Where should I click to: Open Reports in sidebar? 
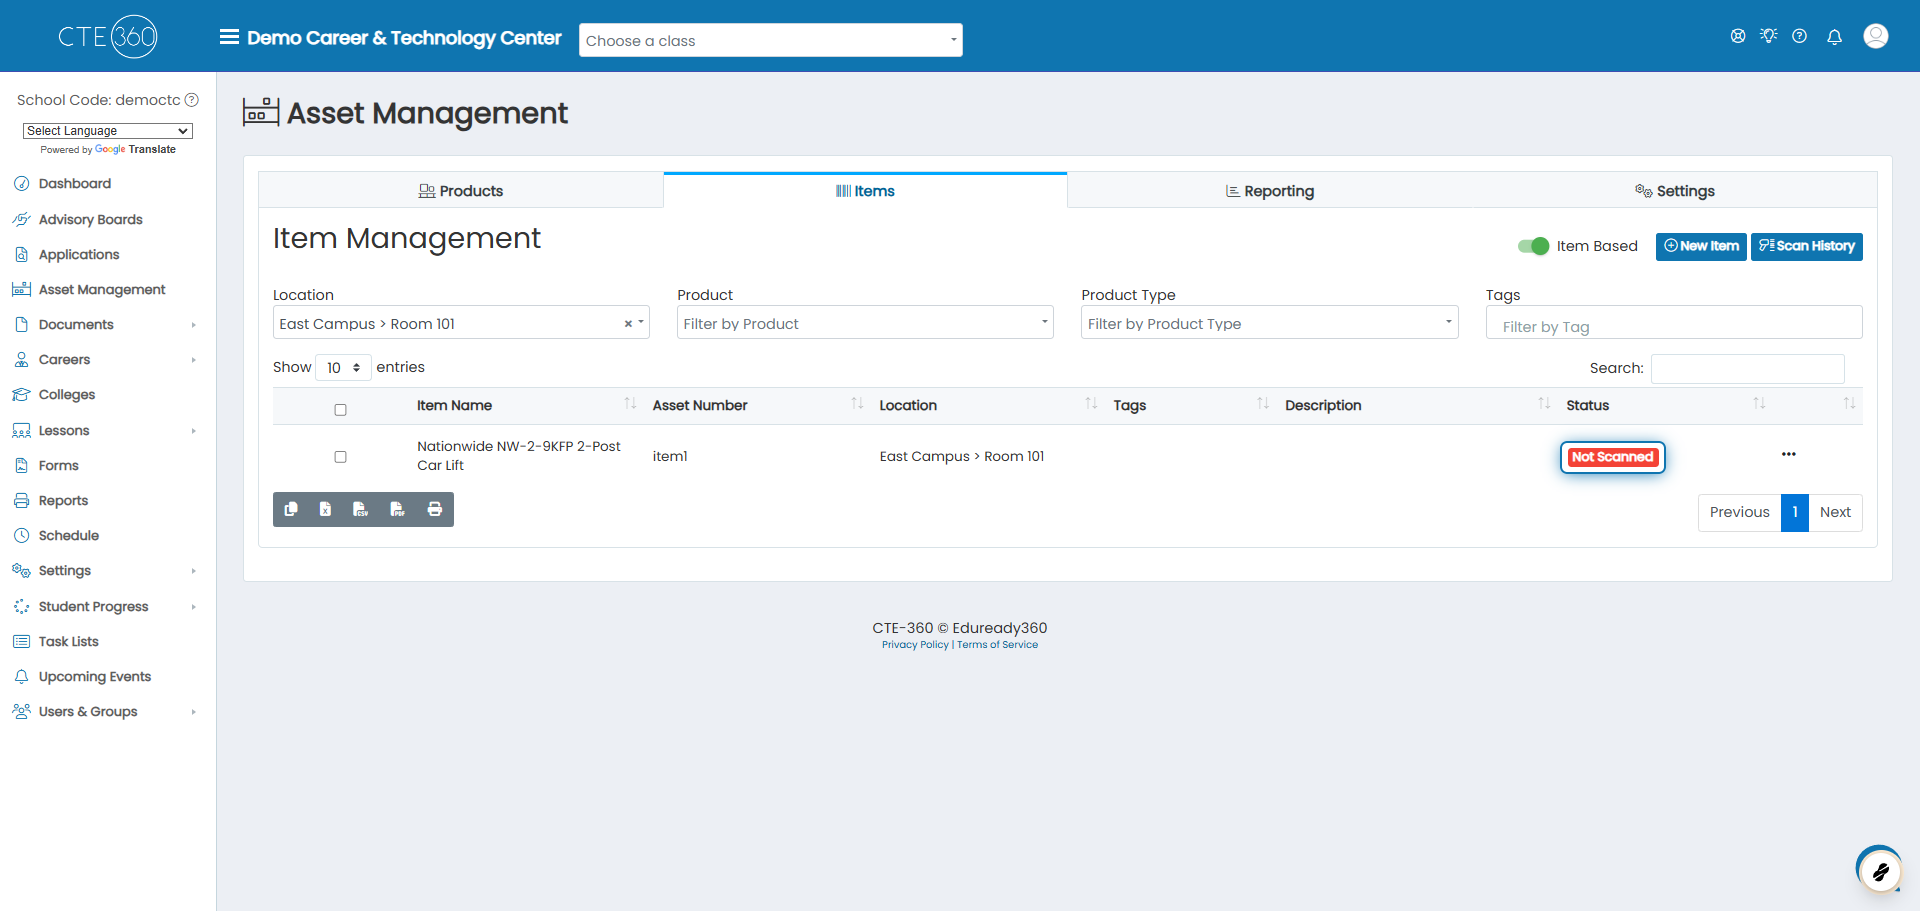[x=63, y=501]
